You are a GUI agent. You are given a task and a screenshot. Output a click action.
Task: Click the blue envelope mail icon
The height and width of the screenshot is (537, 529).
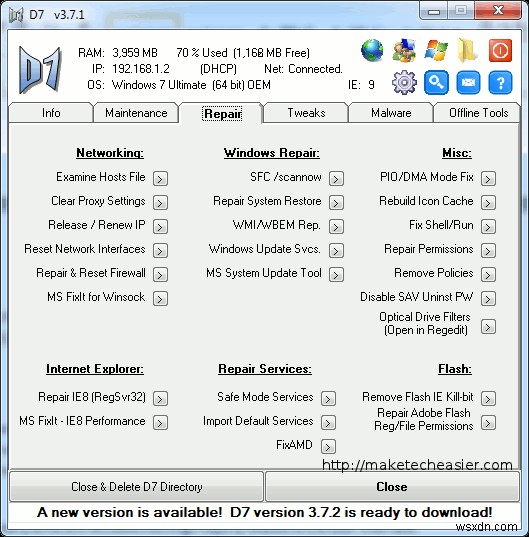click(468, 83)
